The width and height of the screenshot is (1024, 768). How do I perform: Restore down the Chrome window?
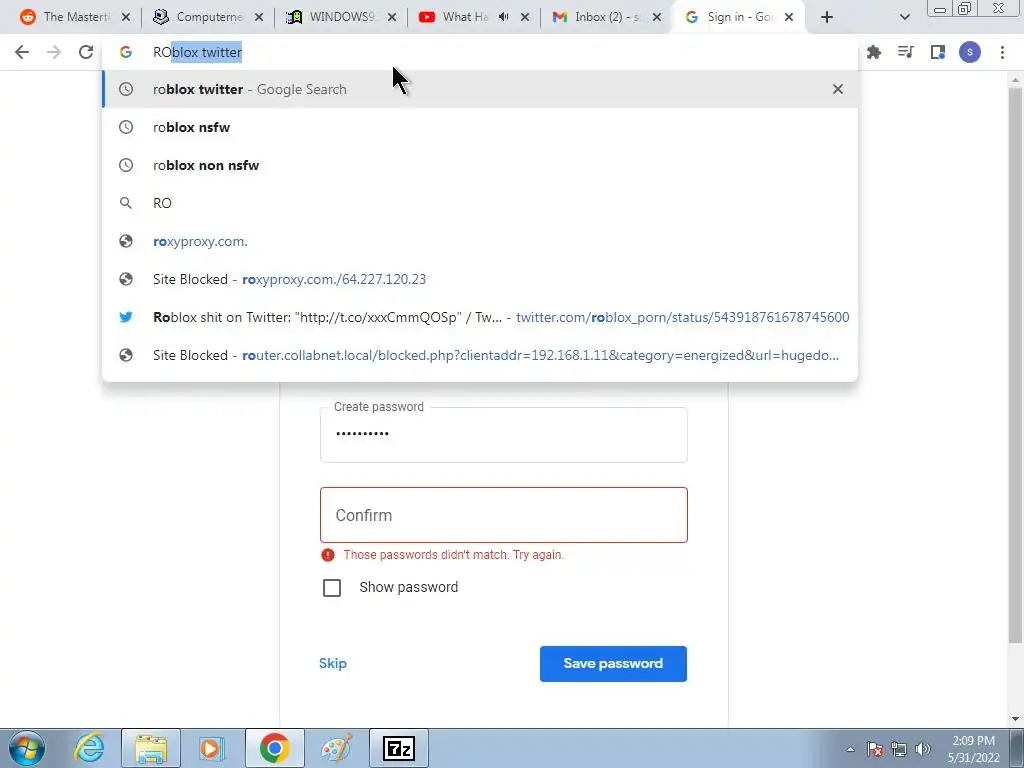coord(965,9)
